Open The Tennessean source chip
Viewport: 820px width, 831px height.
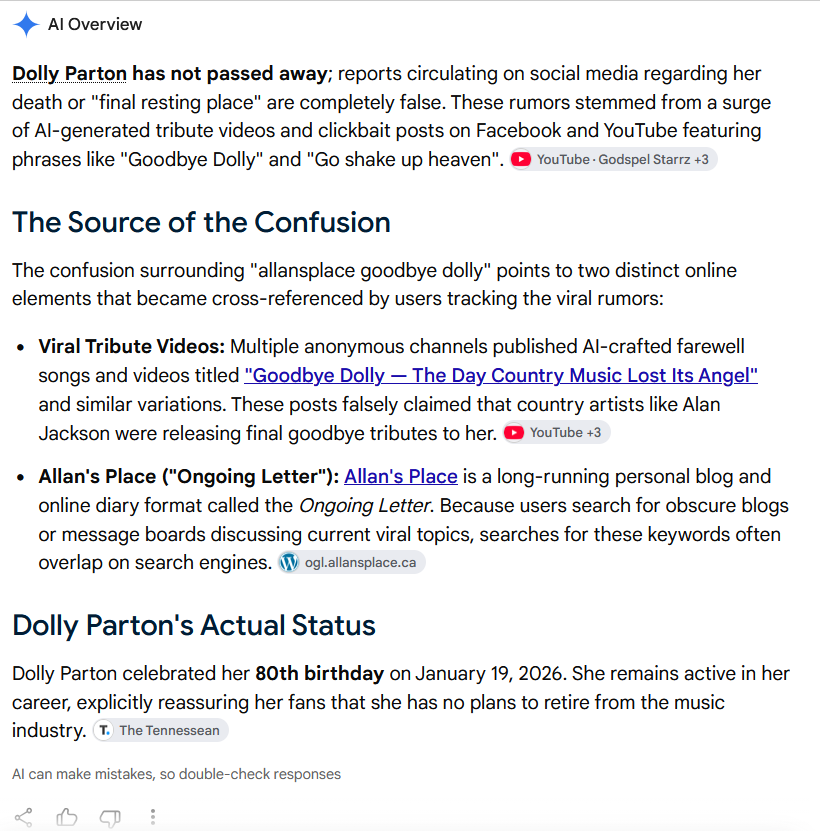(161, 730)
